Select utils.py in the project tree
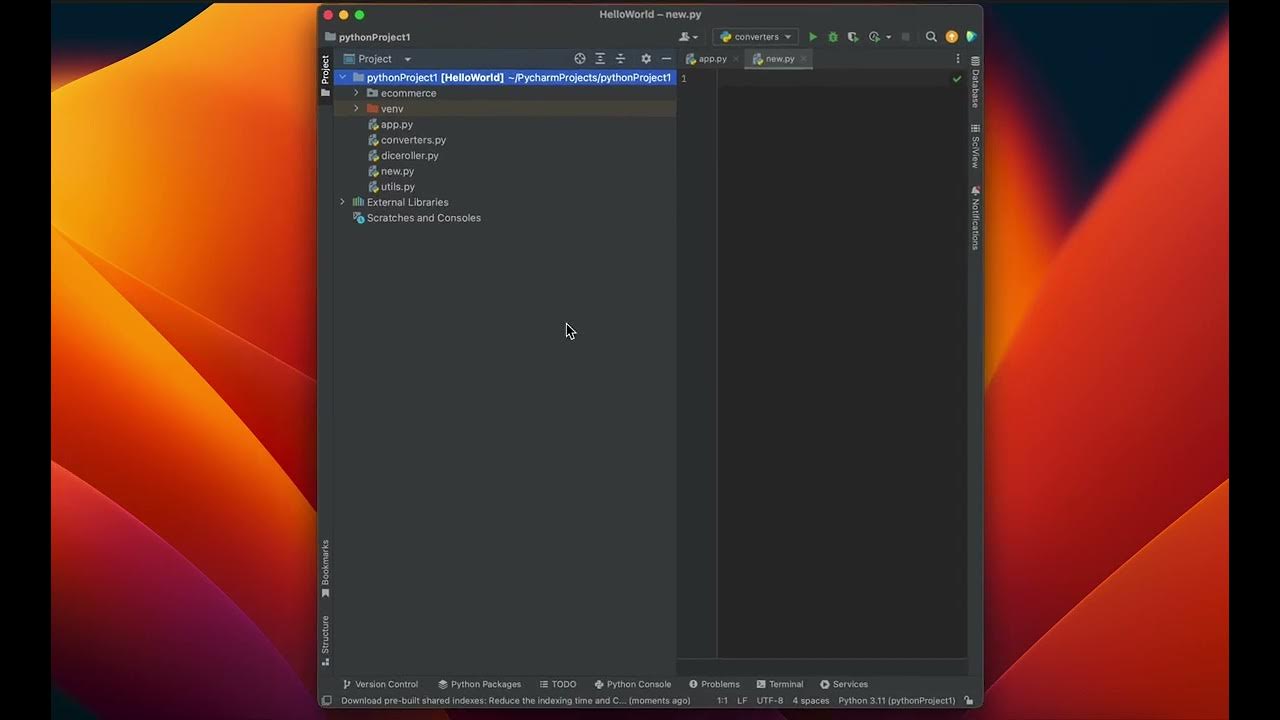 pos(391,187)
